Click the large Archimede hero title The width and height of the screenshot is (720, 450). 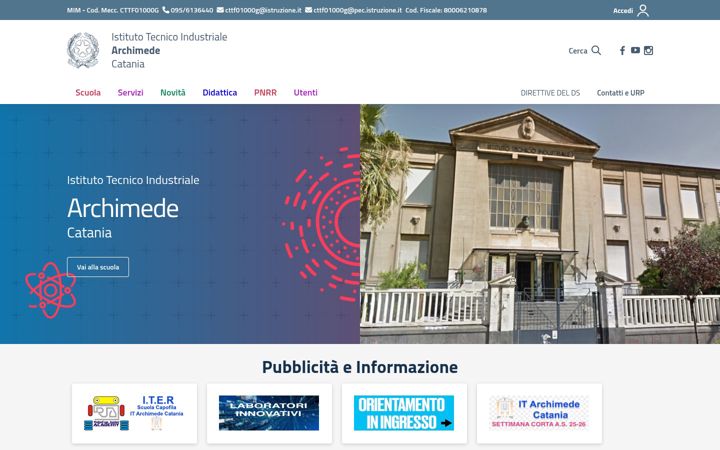tap(123, 208)
